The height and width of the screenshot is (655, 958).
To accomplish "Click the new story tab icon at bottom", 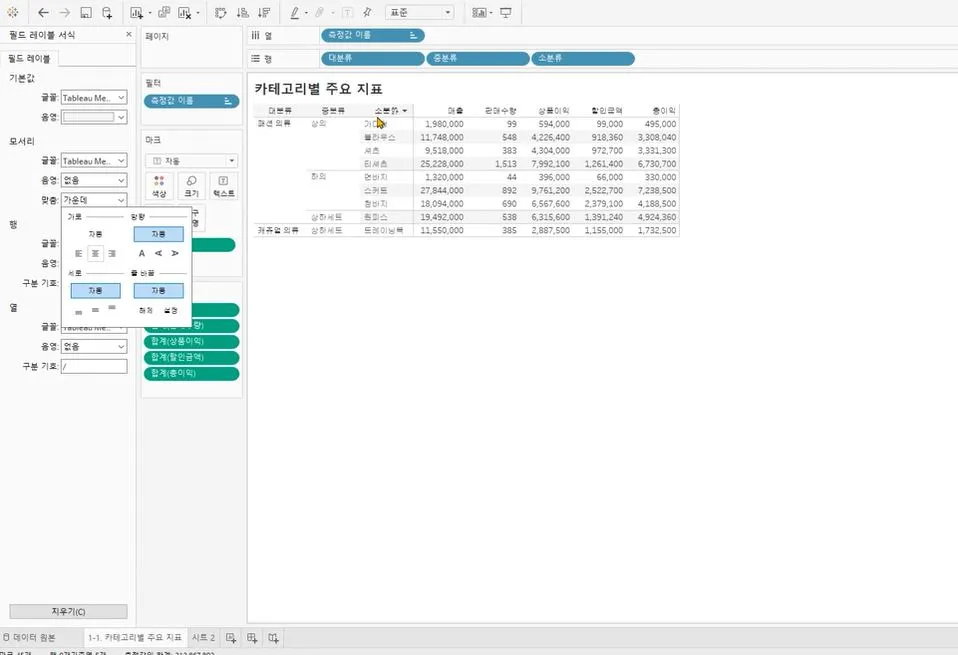I will [273, 638].
